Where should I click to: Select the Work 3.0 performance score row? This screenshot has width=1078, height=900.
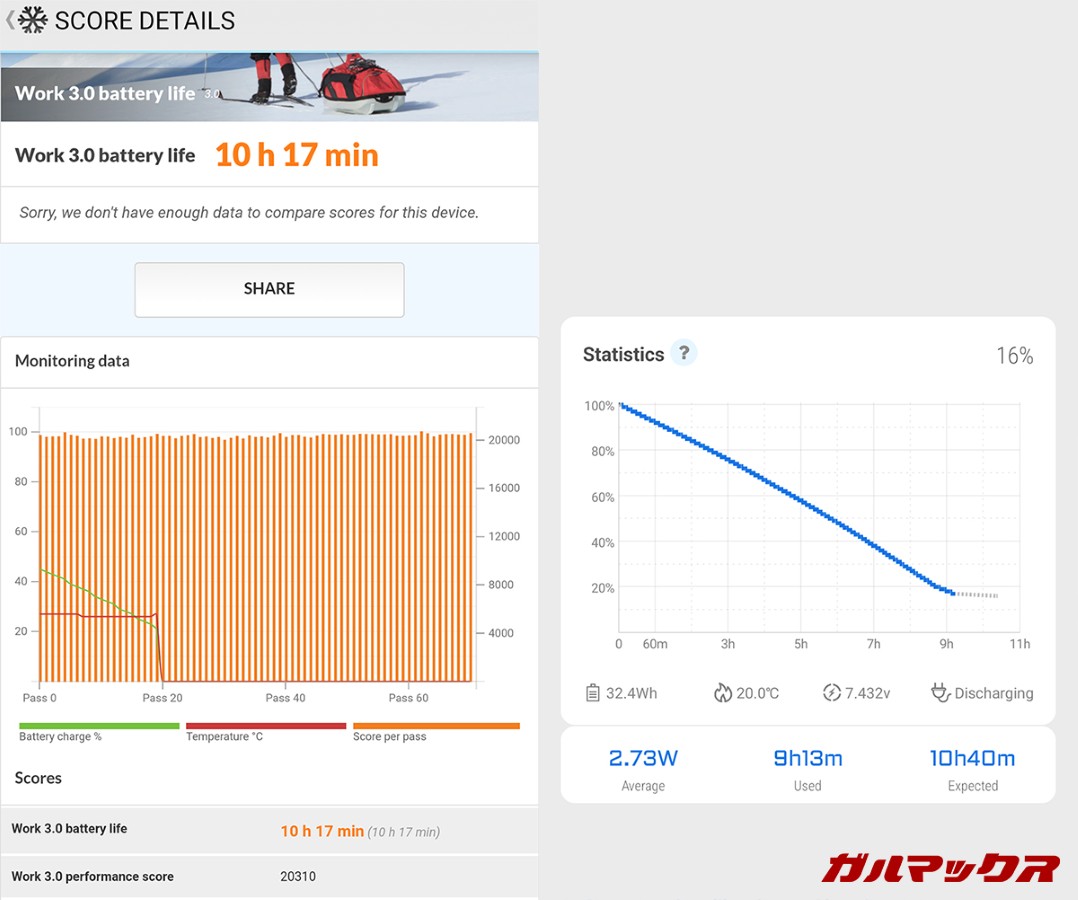pos(269,876)
